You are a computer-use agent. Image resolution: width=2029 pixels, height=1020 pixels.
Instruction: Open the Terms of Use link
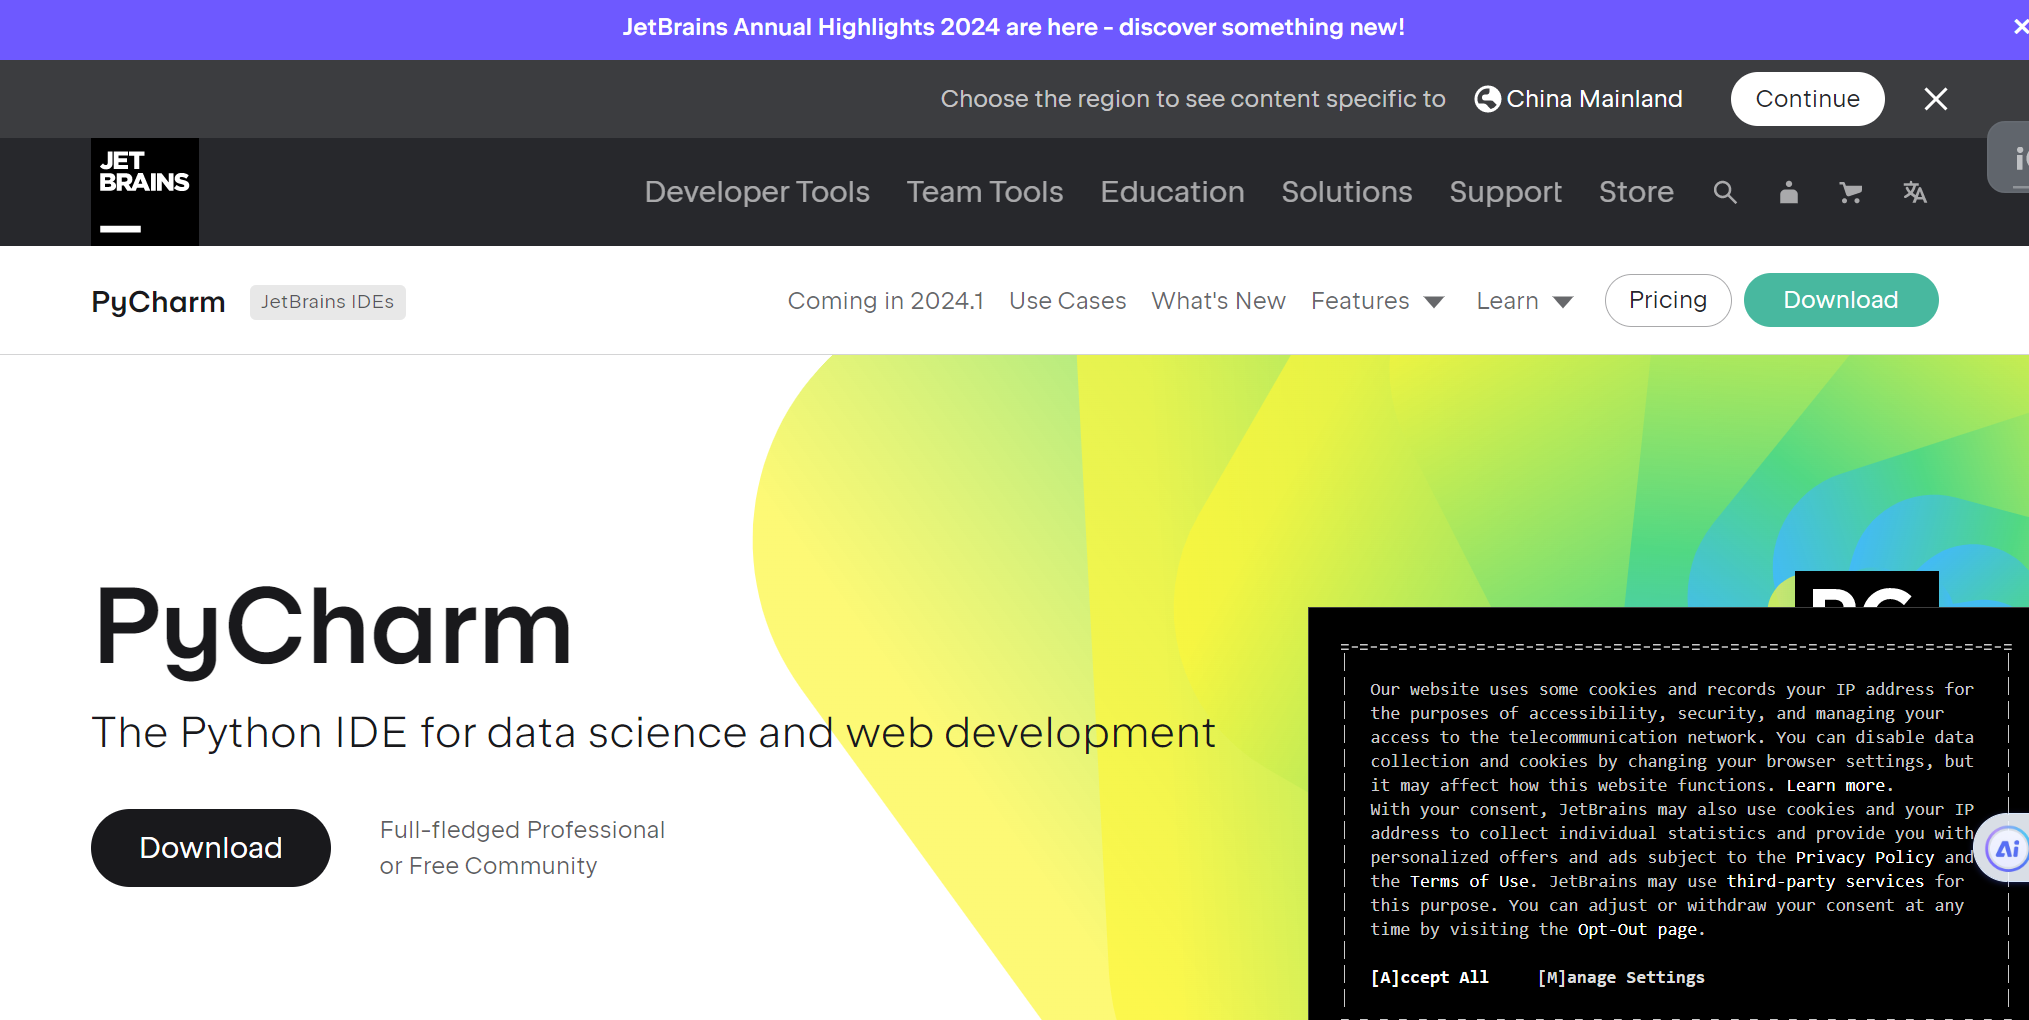click(1469, 881)
